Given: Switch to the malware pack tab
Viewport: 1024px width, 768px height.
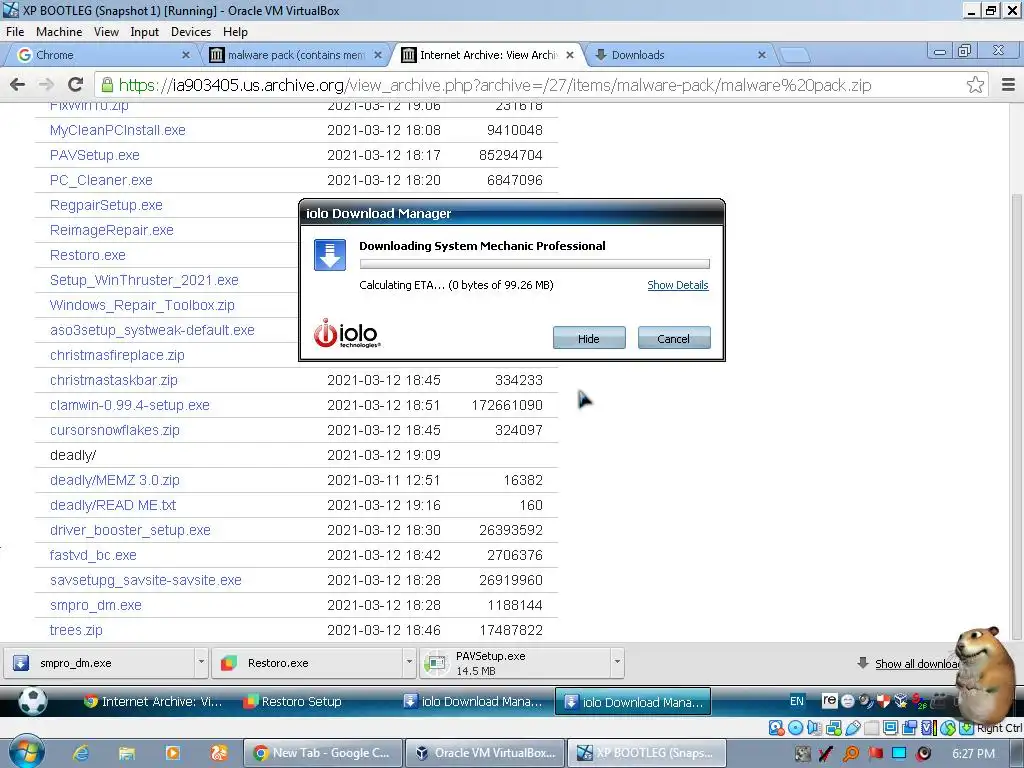Looking at the screenshot, I should click(x=294, y=55).
